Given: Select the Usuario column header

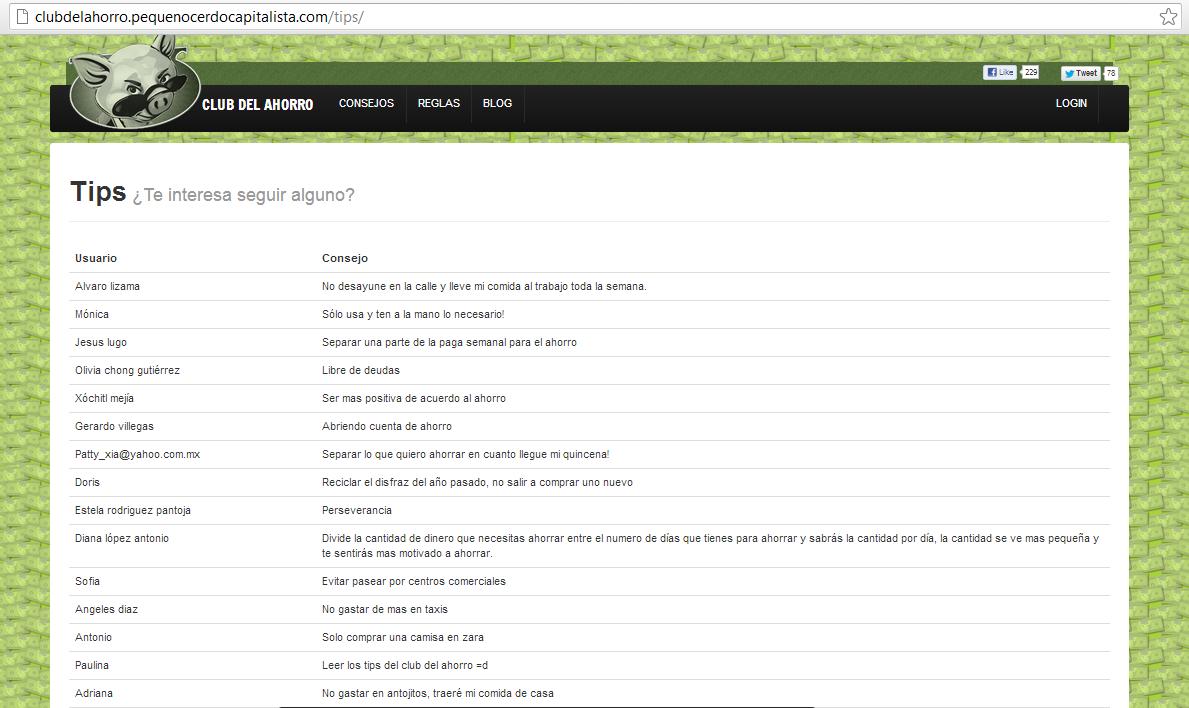Looking at the screenshot, I should [96, 258].
